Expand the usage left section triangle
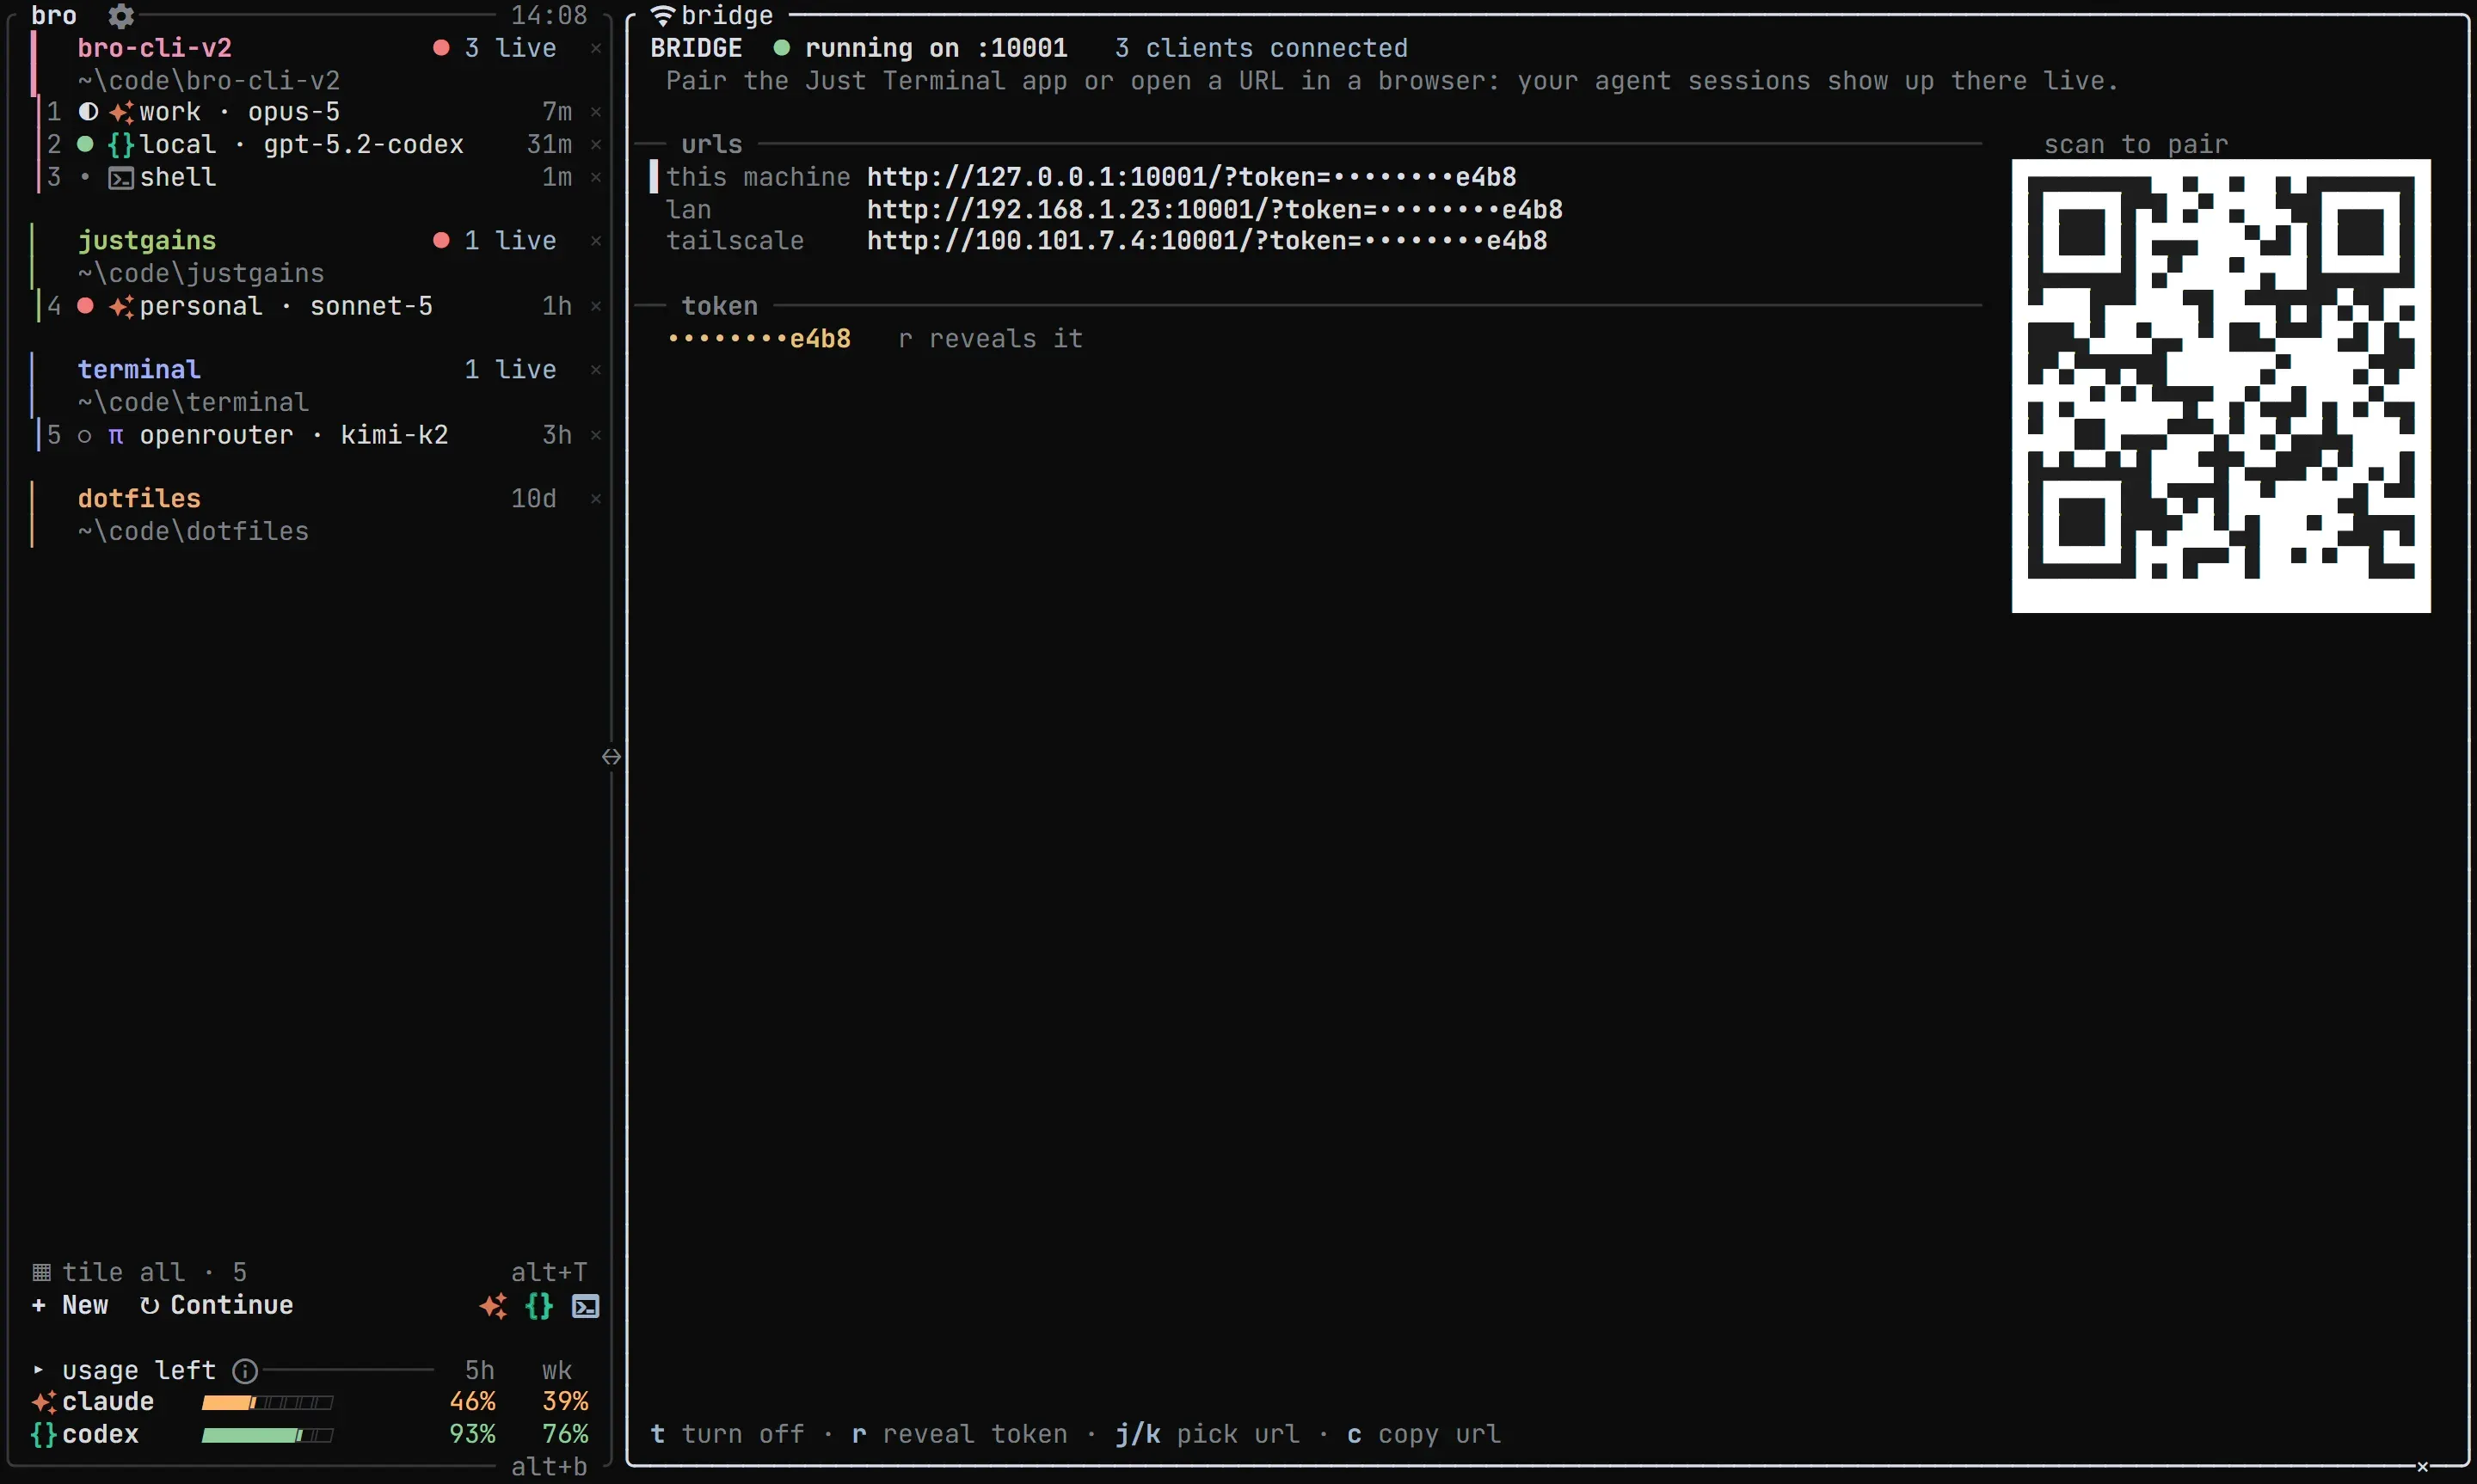Screen dimensions: 2477x1484 [x=38, y=1370]
